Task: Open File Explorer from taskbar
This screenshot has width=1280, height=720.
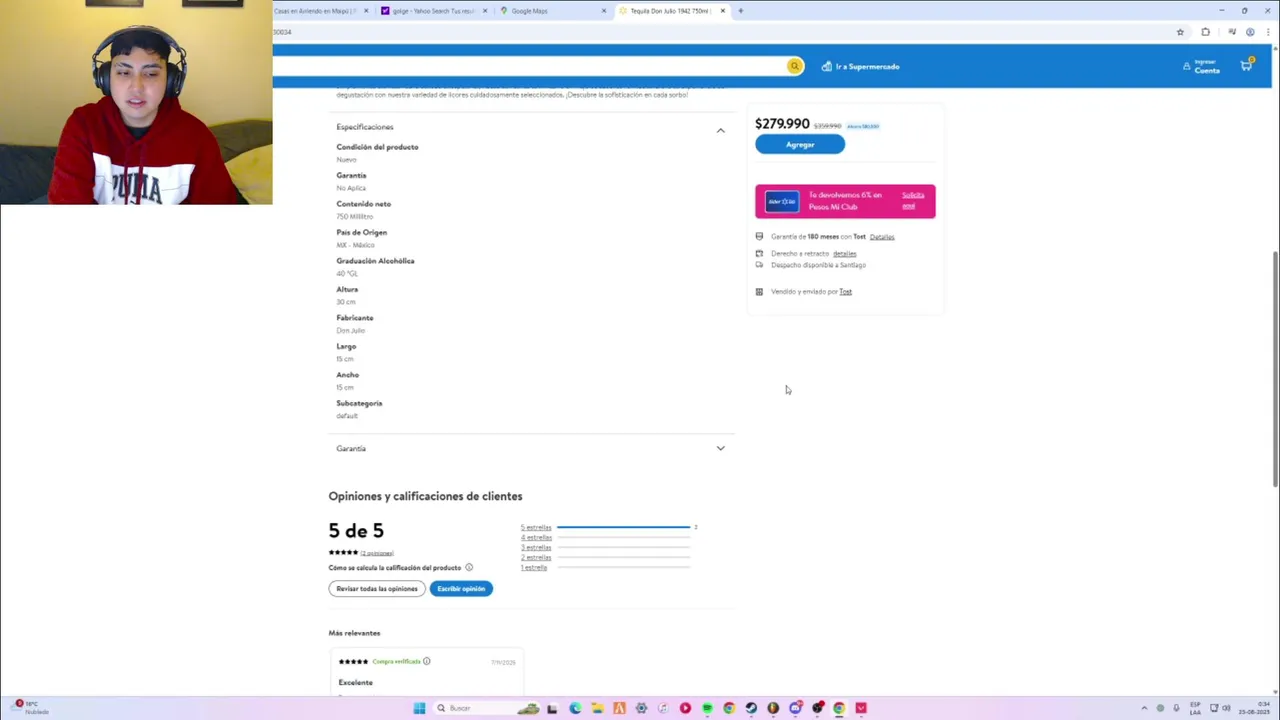Action: coord(597,708)
